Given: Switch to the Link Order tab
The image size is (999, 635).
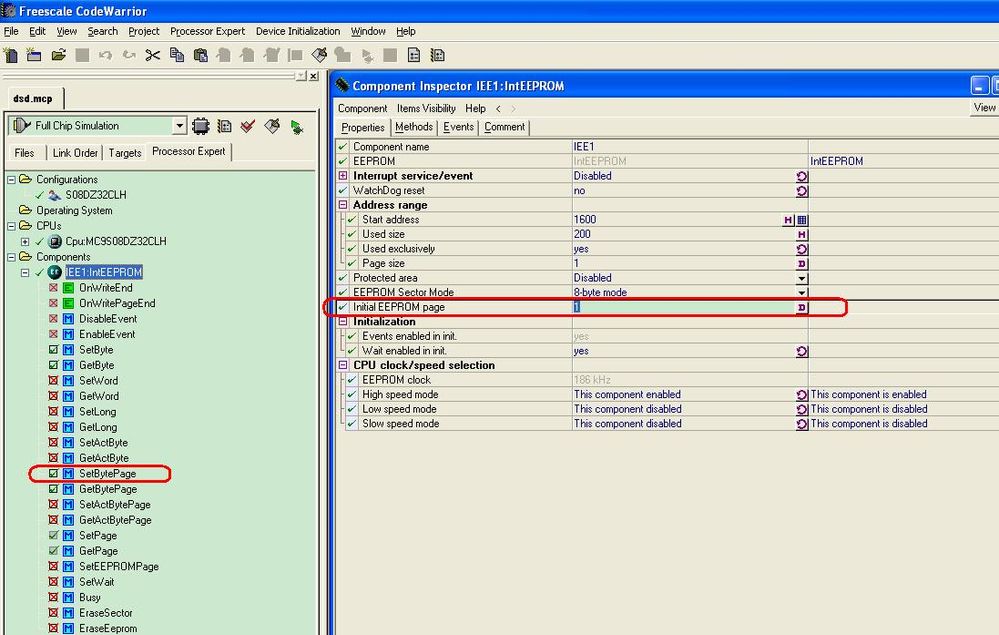Looking at the screenshot, I should (75, 153).
